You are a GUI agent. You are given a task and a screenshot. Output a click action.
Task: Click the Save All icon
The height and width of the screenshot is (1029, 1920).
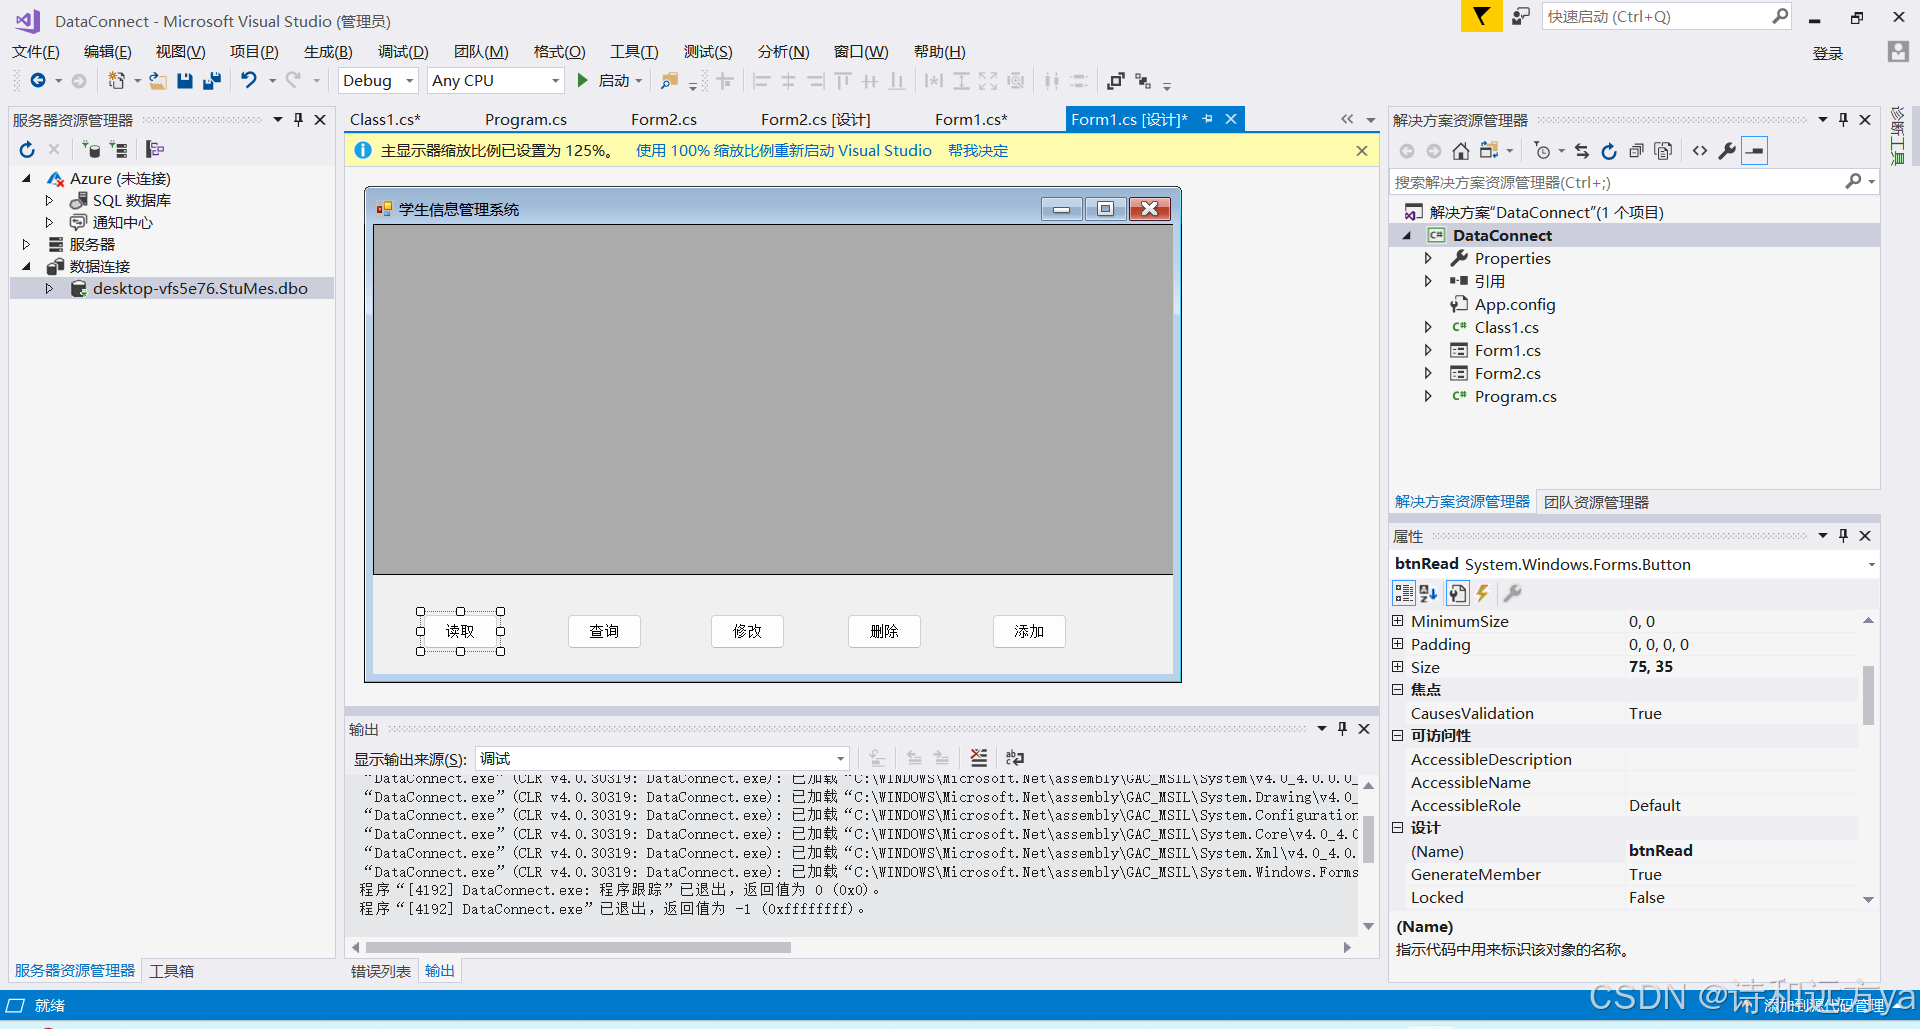tap(211, 81)
